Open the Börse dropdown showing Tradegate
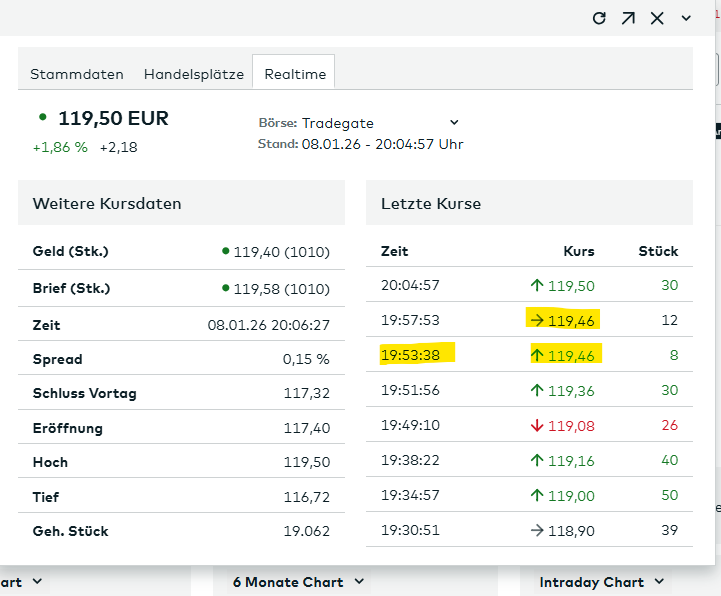Screen dimensions: 721x596 click(380, 123)
